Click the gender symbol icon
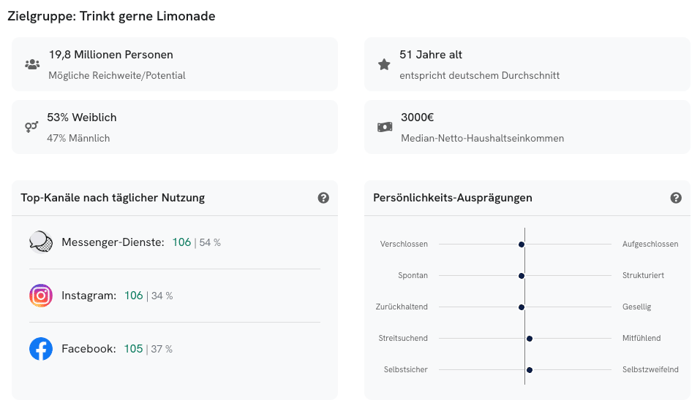Image resolution: width=700 pixels, height=408 pixels. coord(31,127)
